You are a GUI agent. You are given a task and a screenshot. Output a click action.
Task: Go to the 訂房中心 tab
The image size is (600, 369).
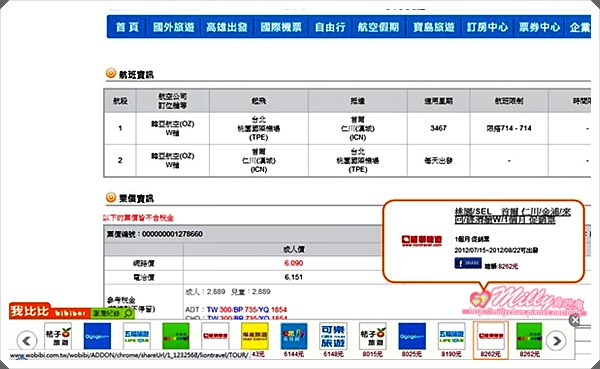[487, 27]
